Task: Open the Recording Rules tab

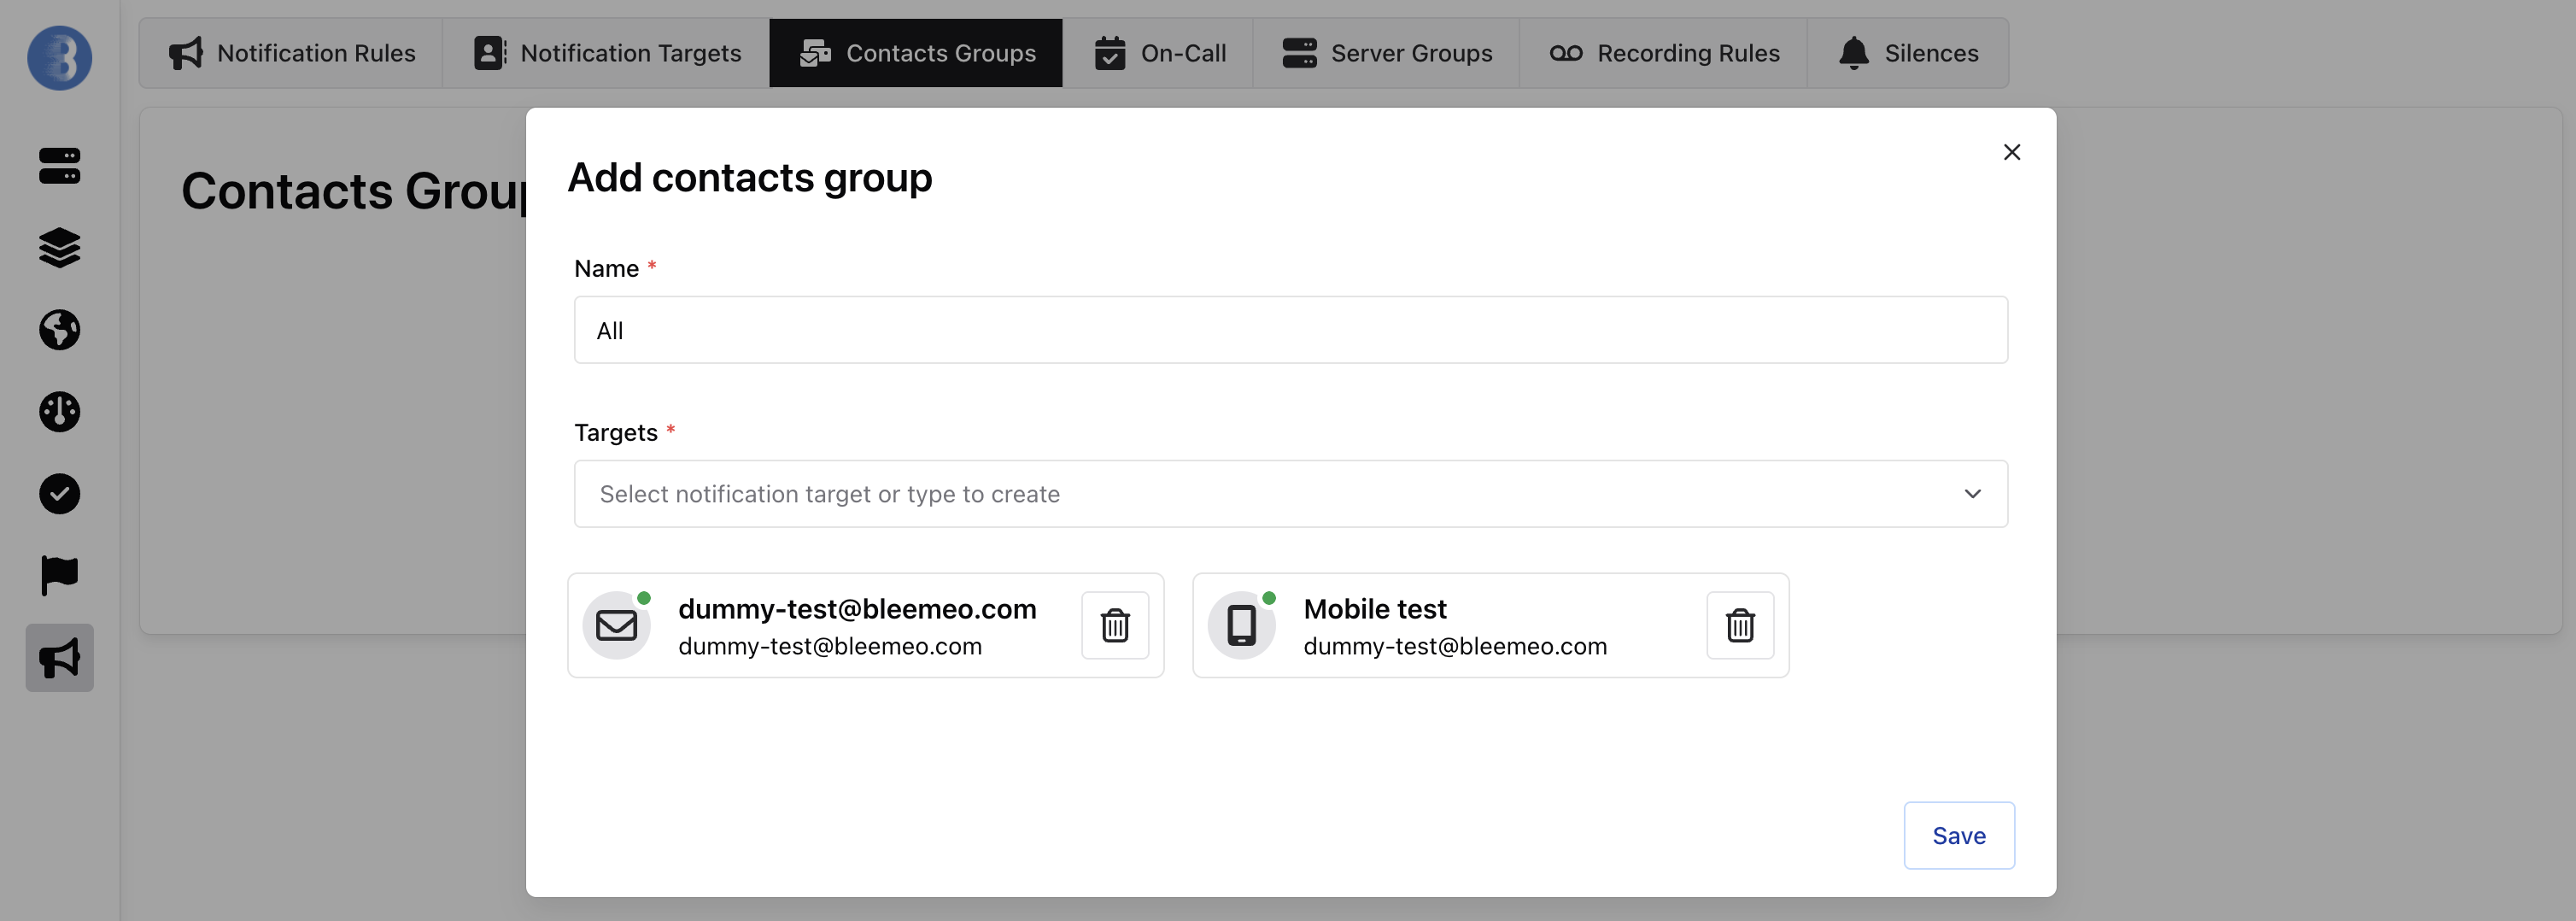Action: (1663, 53)
